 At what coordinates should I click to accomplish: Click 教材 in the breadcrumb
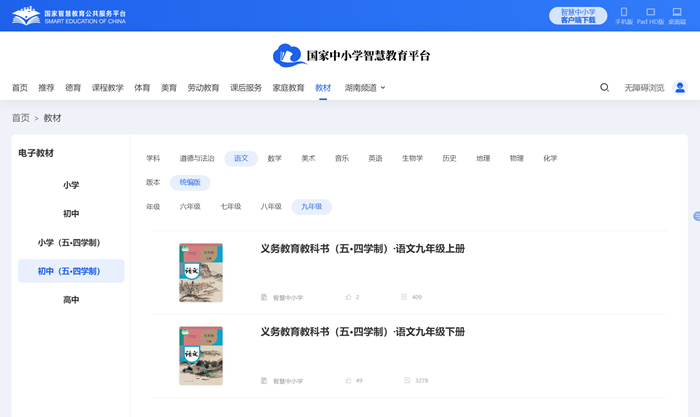tap(52, 118)
